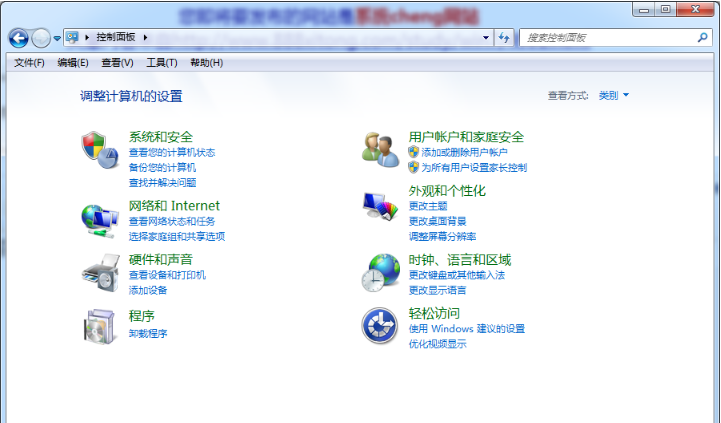The width and height of the screenshot is (721, 423).
Task: Open the 查看(V) menu
Action: [117, 63]
